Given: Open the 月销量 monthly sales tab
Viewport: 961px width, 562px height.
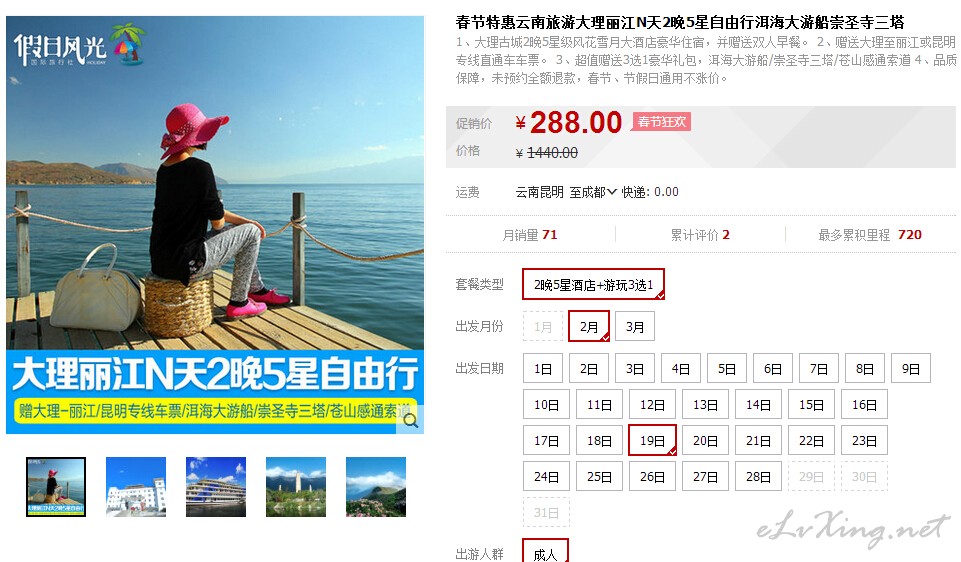Looking at the screenshot, I should point(530,235).
